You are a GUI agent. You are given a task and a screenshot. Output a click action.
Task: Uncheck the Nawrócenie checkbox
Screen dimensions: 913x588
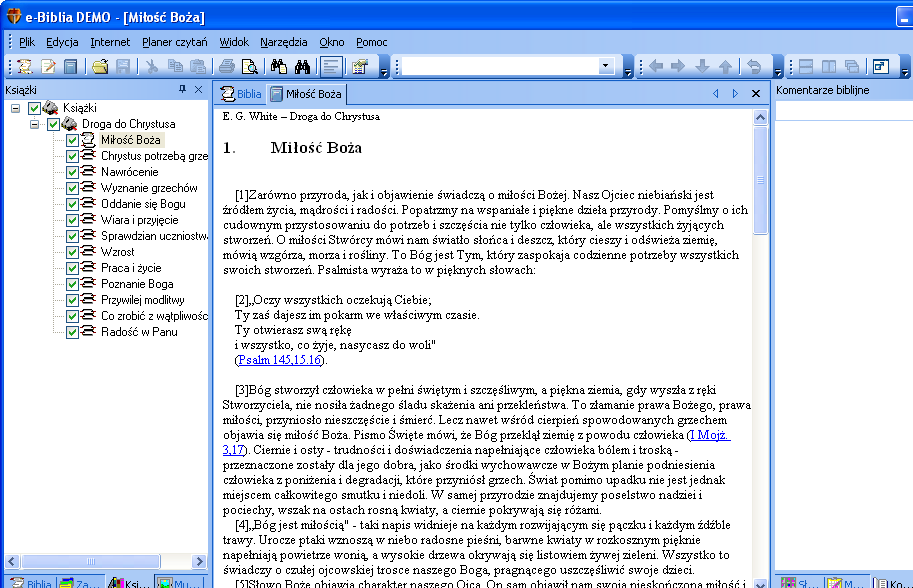(x=72, y=172)
